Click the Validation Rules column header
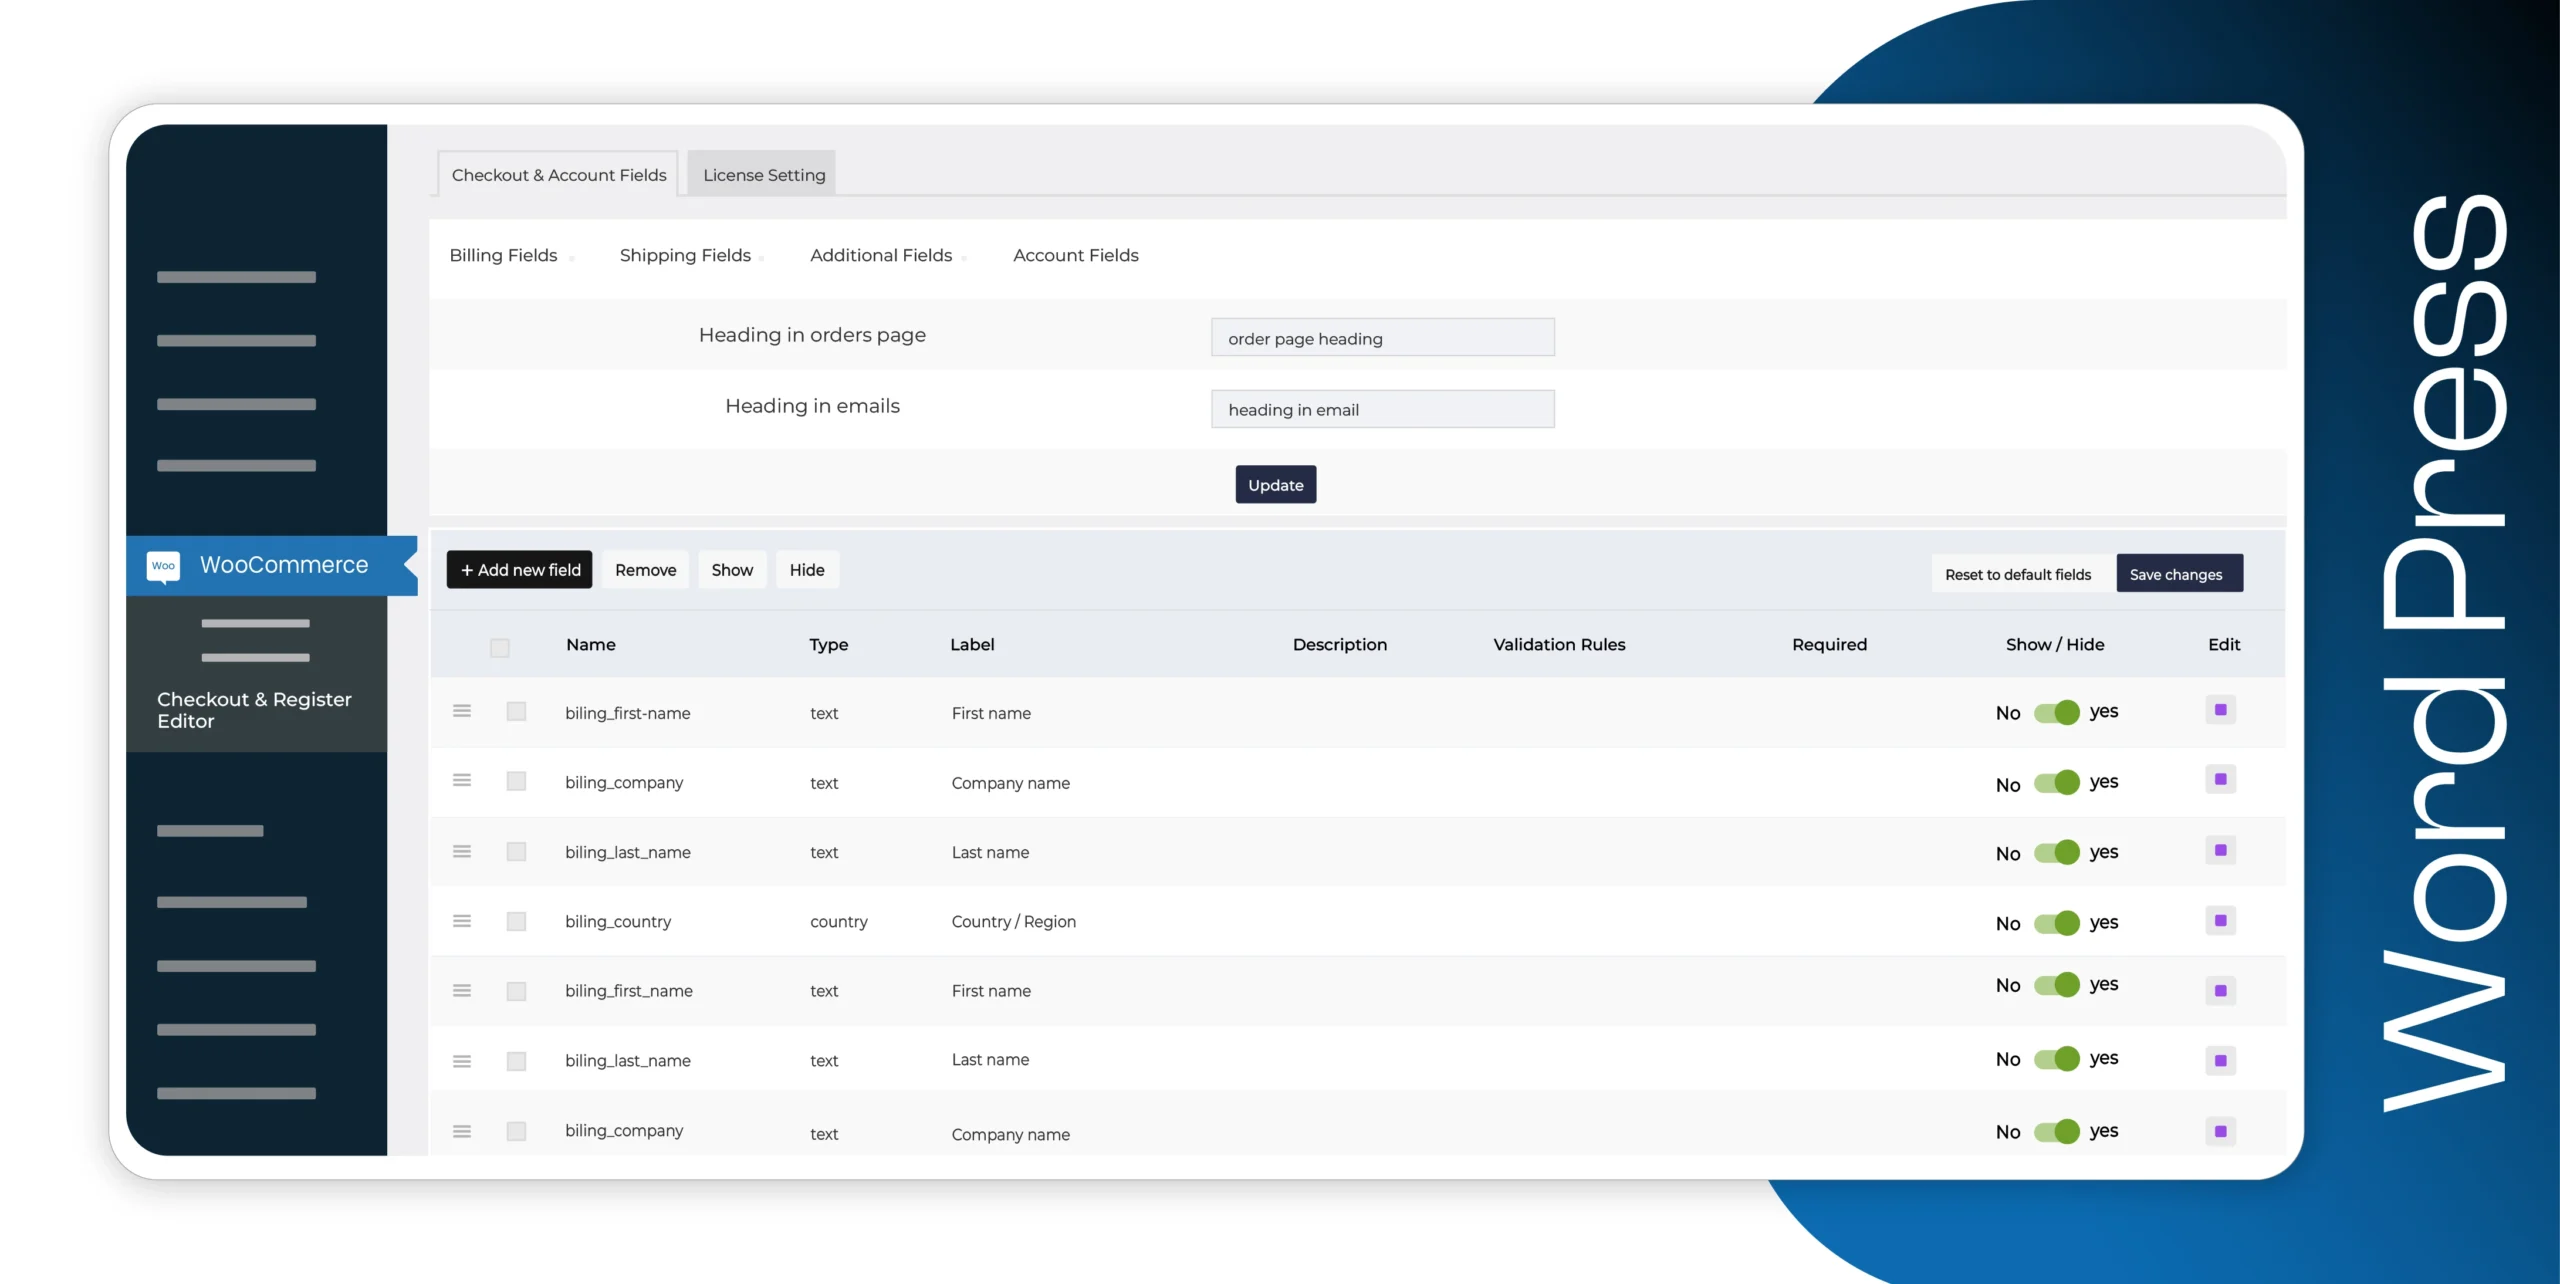Image resolution: width=2560 pixels, height=1284 pixels. [1559, 644]
